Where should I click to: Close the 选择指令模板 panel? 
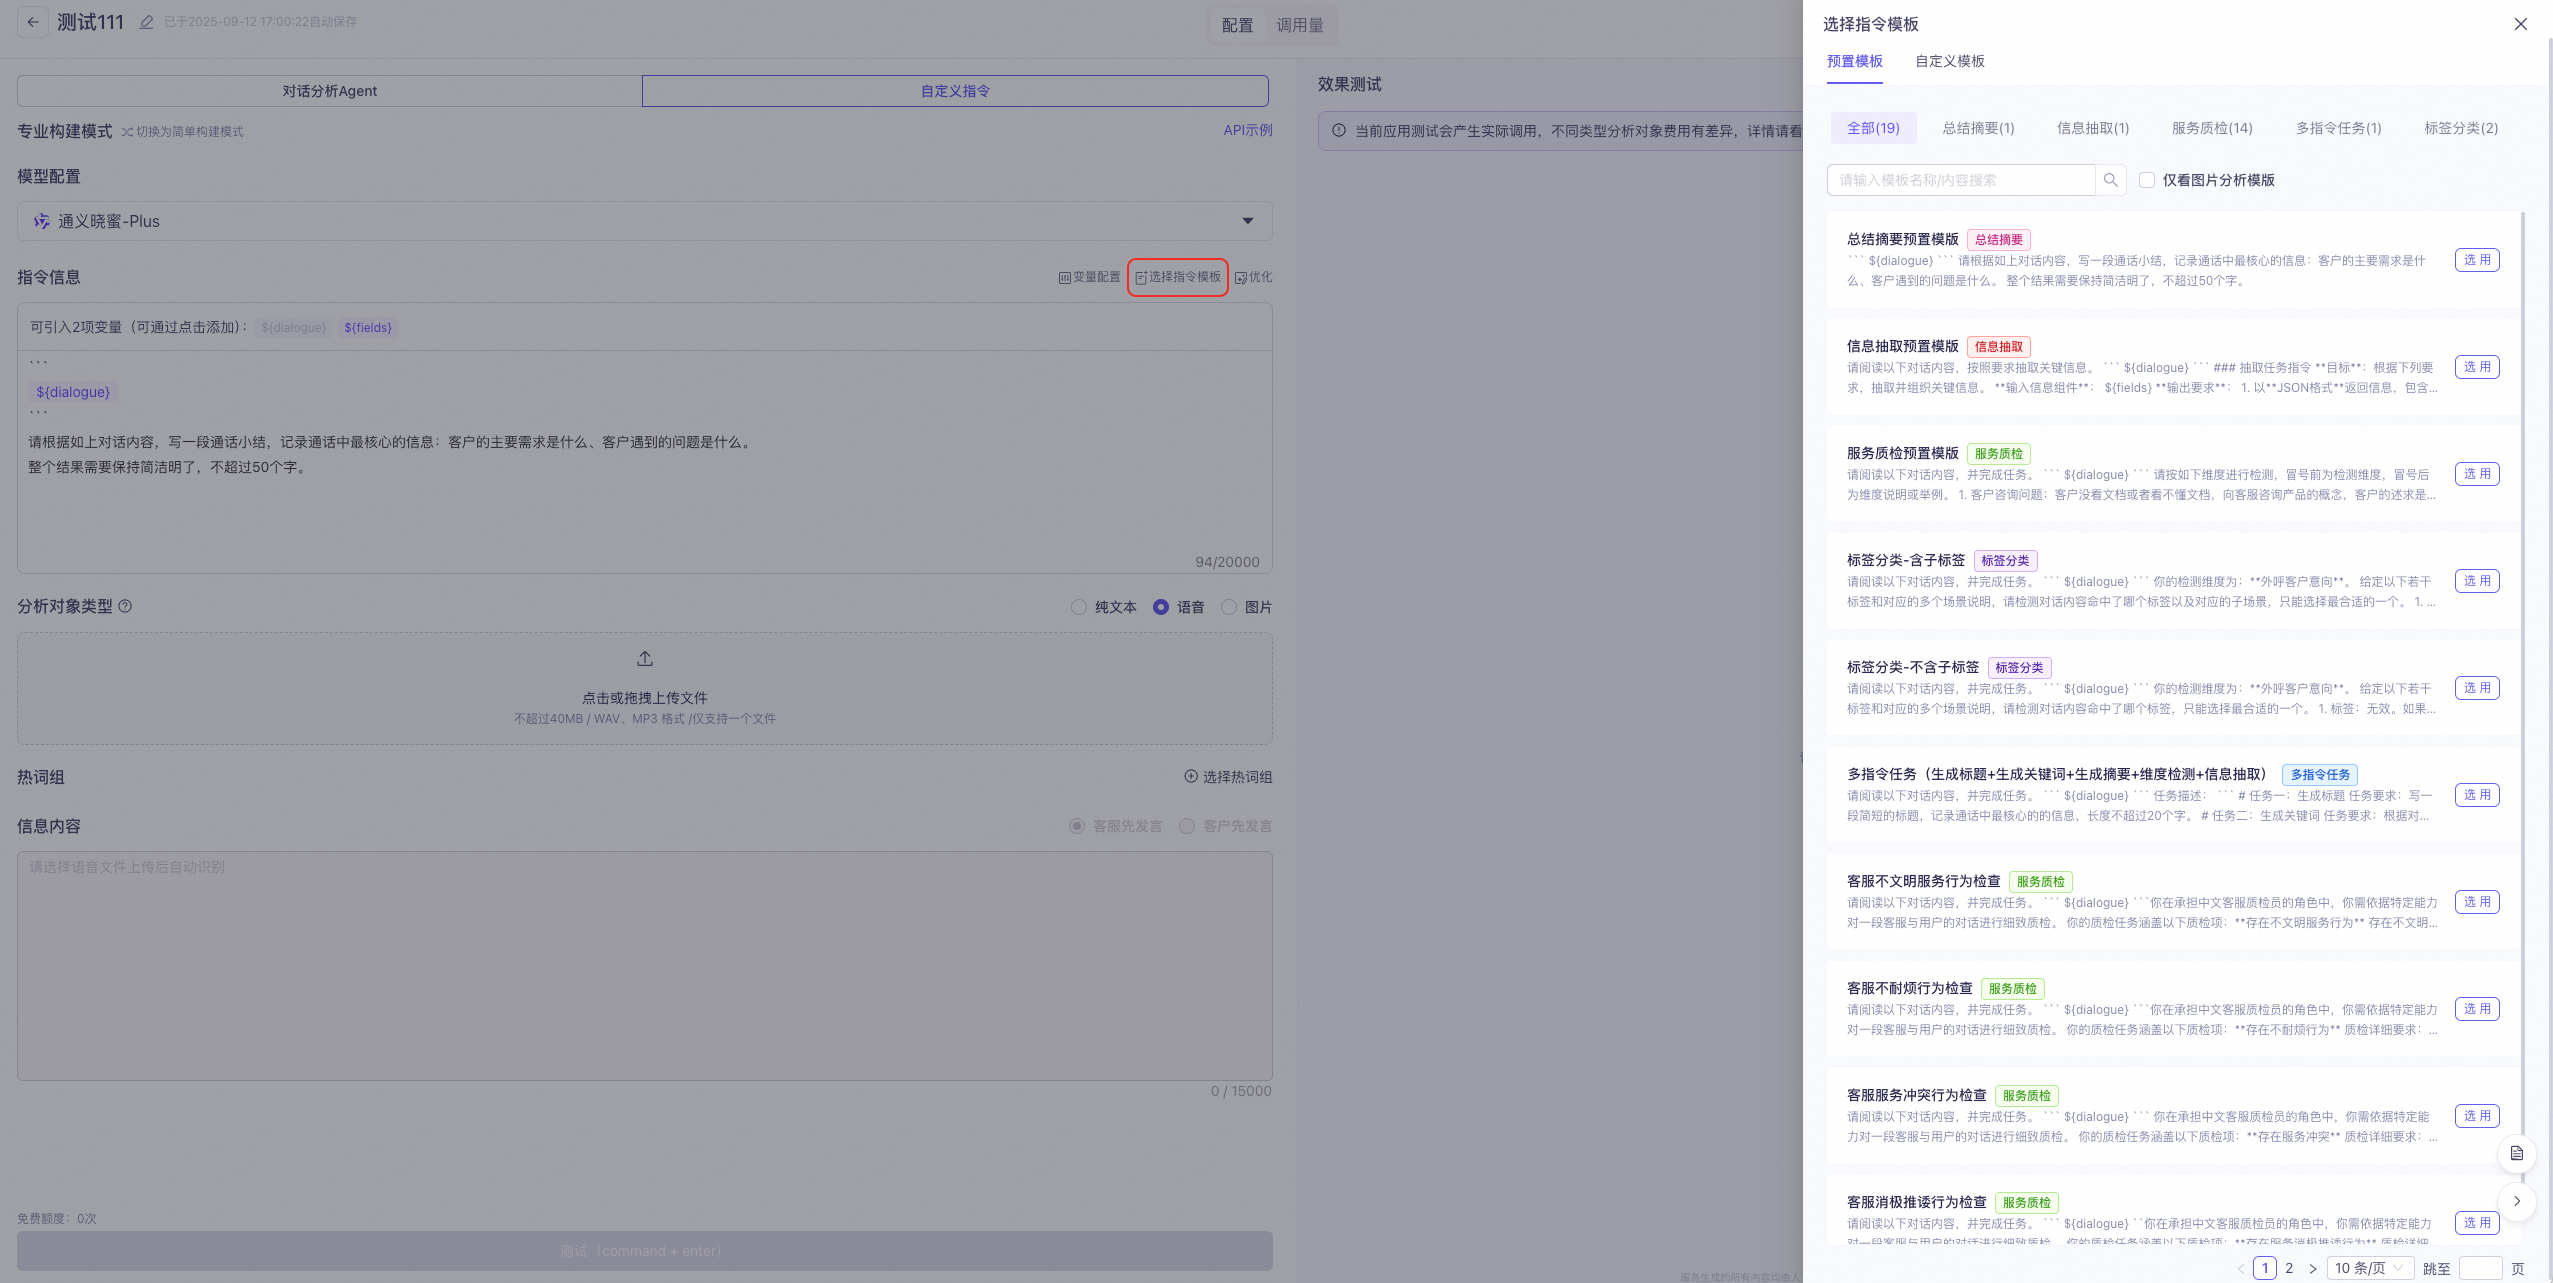2520,24
